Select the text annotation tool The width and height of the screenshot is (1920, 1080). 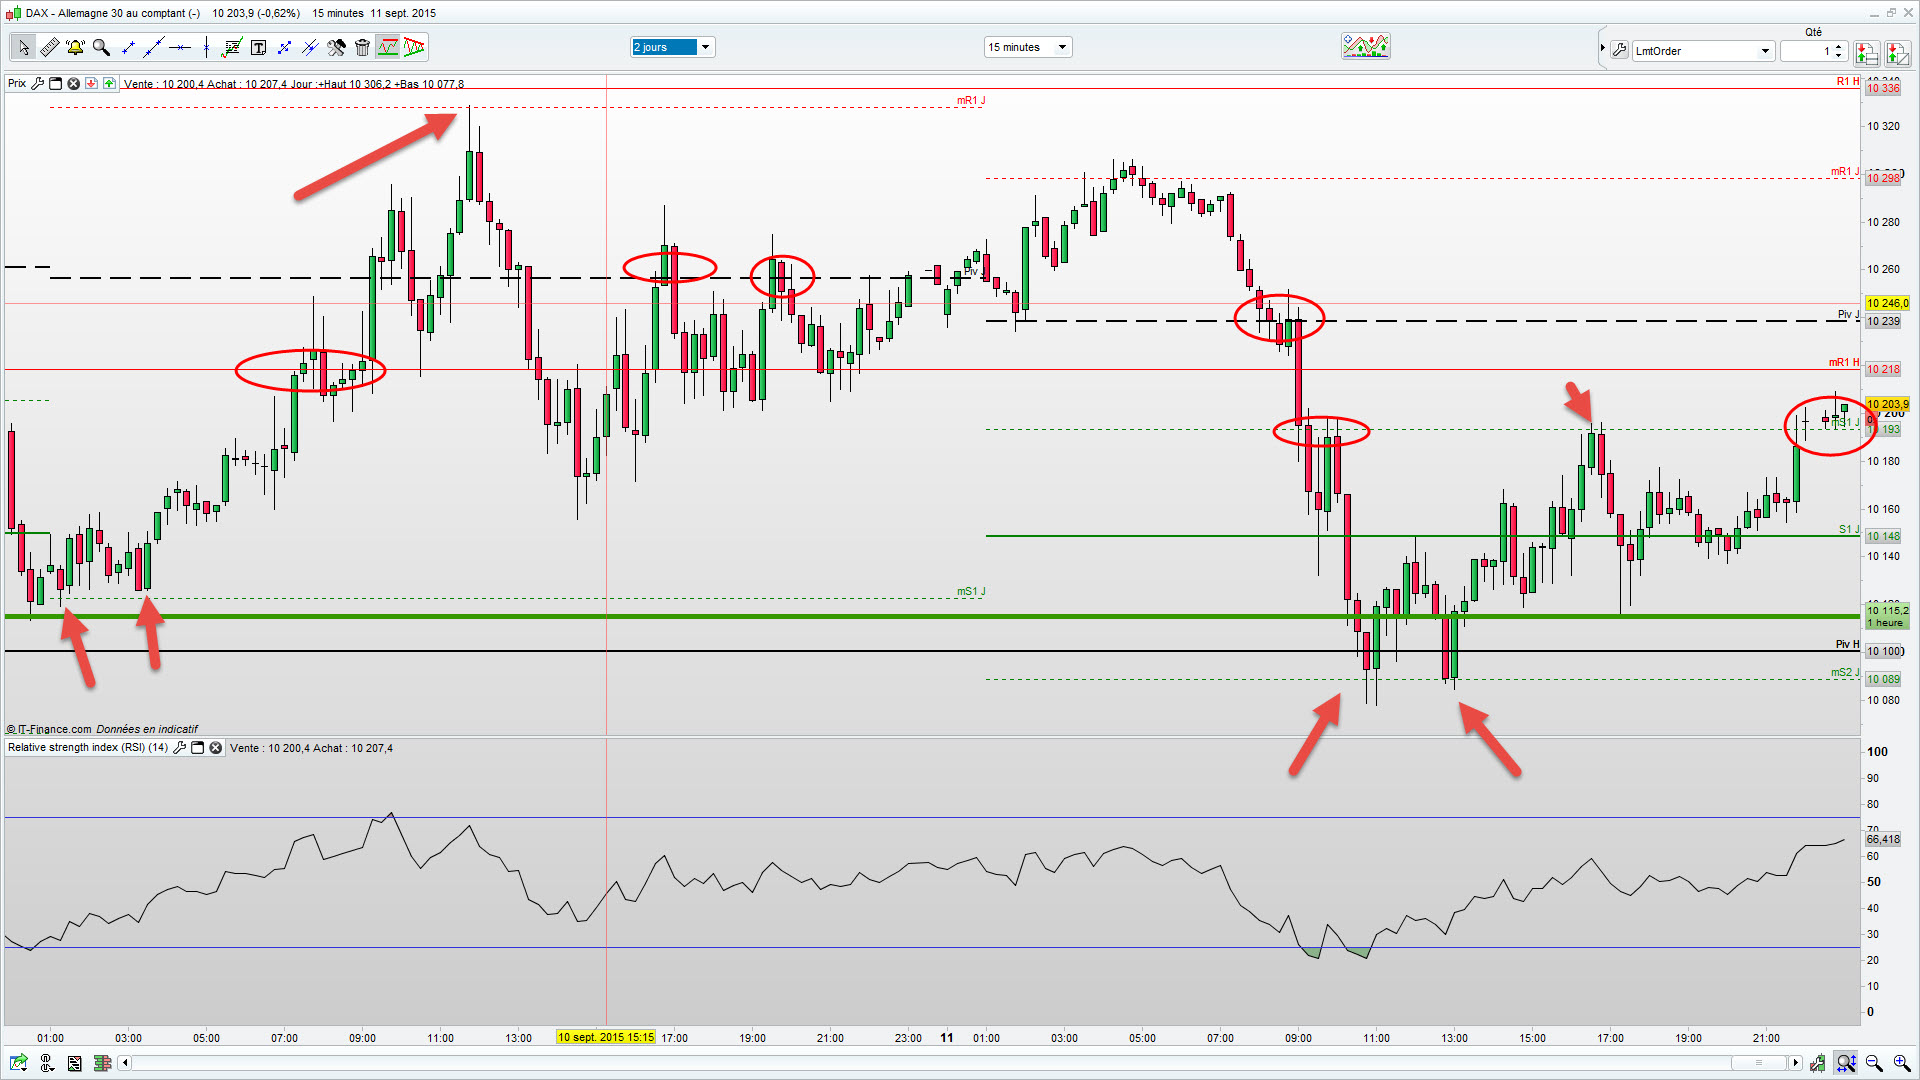point(258,47)
